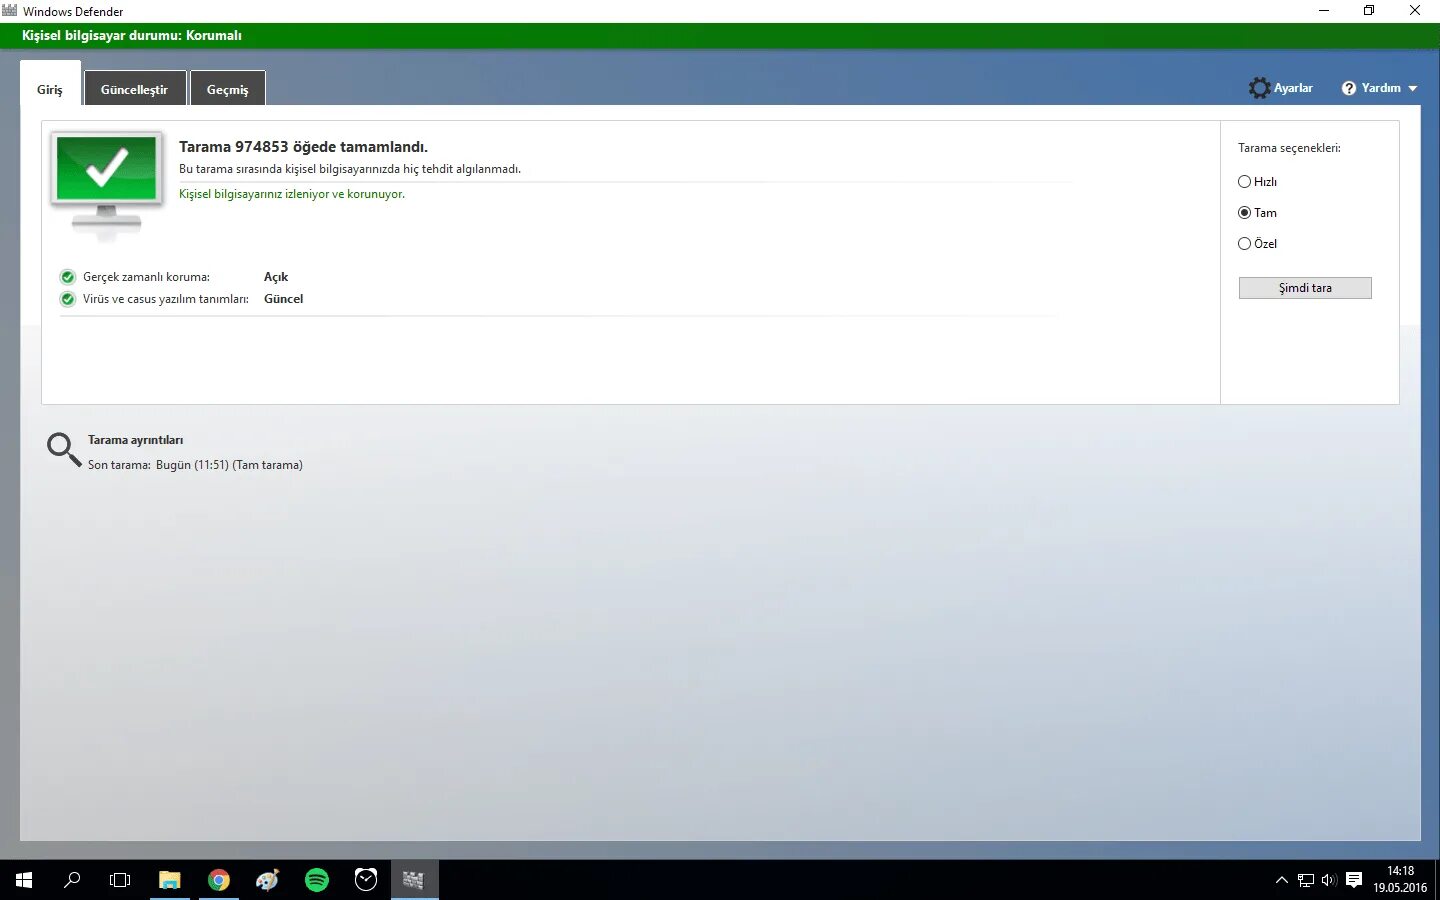Click the Yardım help question mark icon

click(1349, 88)
